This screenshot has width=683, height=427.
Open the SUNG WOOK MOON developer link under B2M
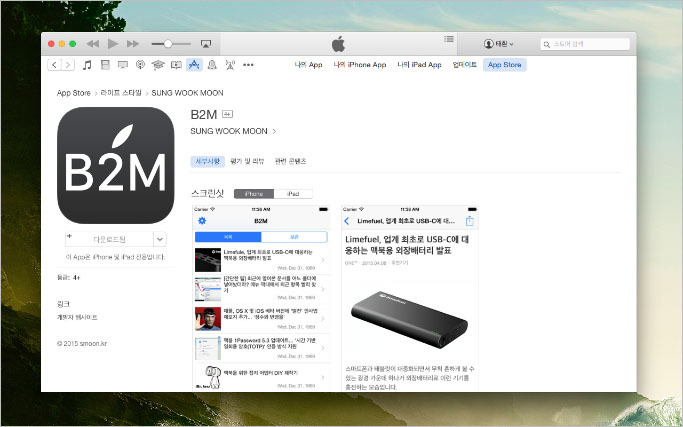pyautogui.click(x=233, y=131)
